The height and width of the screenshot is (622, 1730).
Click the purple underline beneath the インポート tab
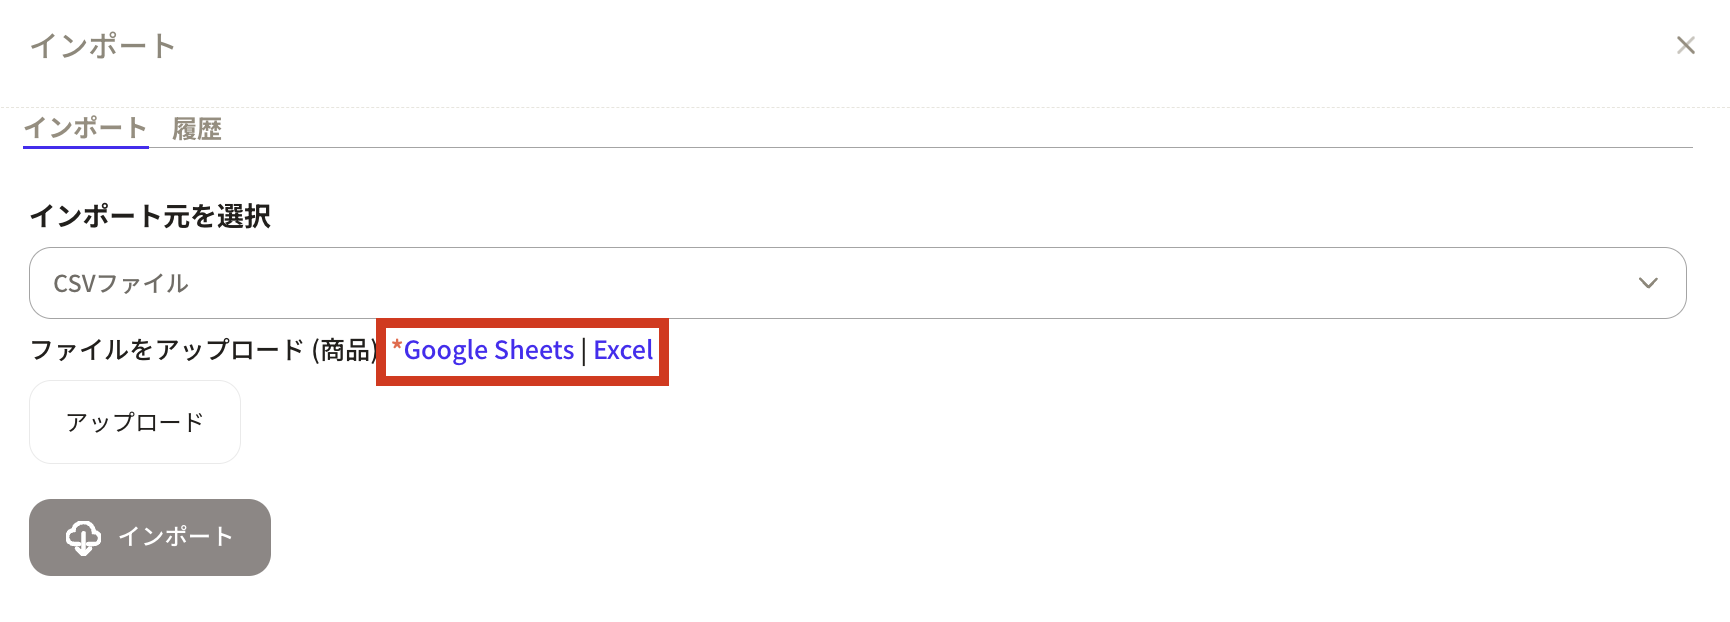86,147
